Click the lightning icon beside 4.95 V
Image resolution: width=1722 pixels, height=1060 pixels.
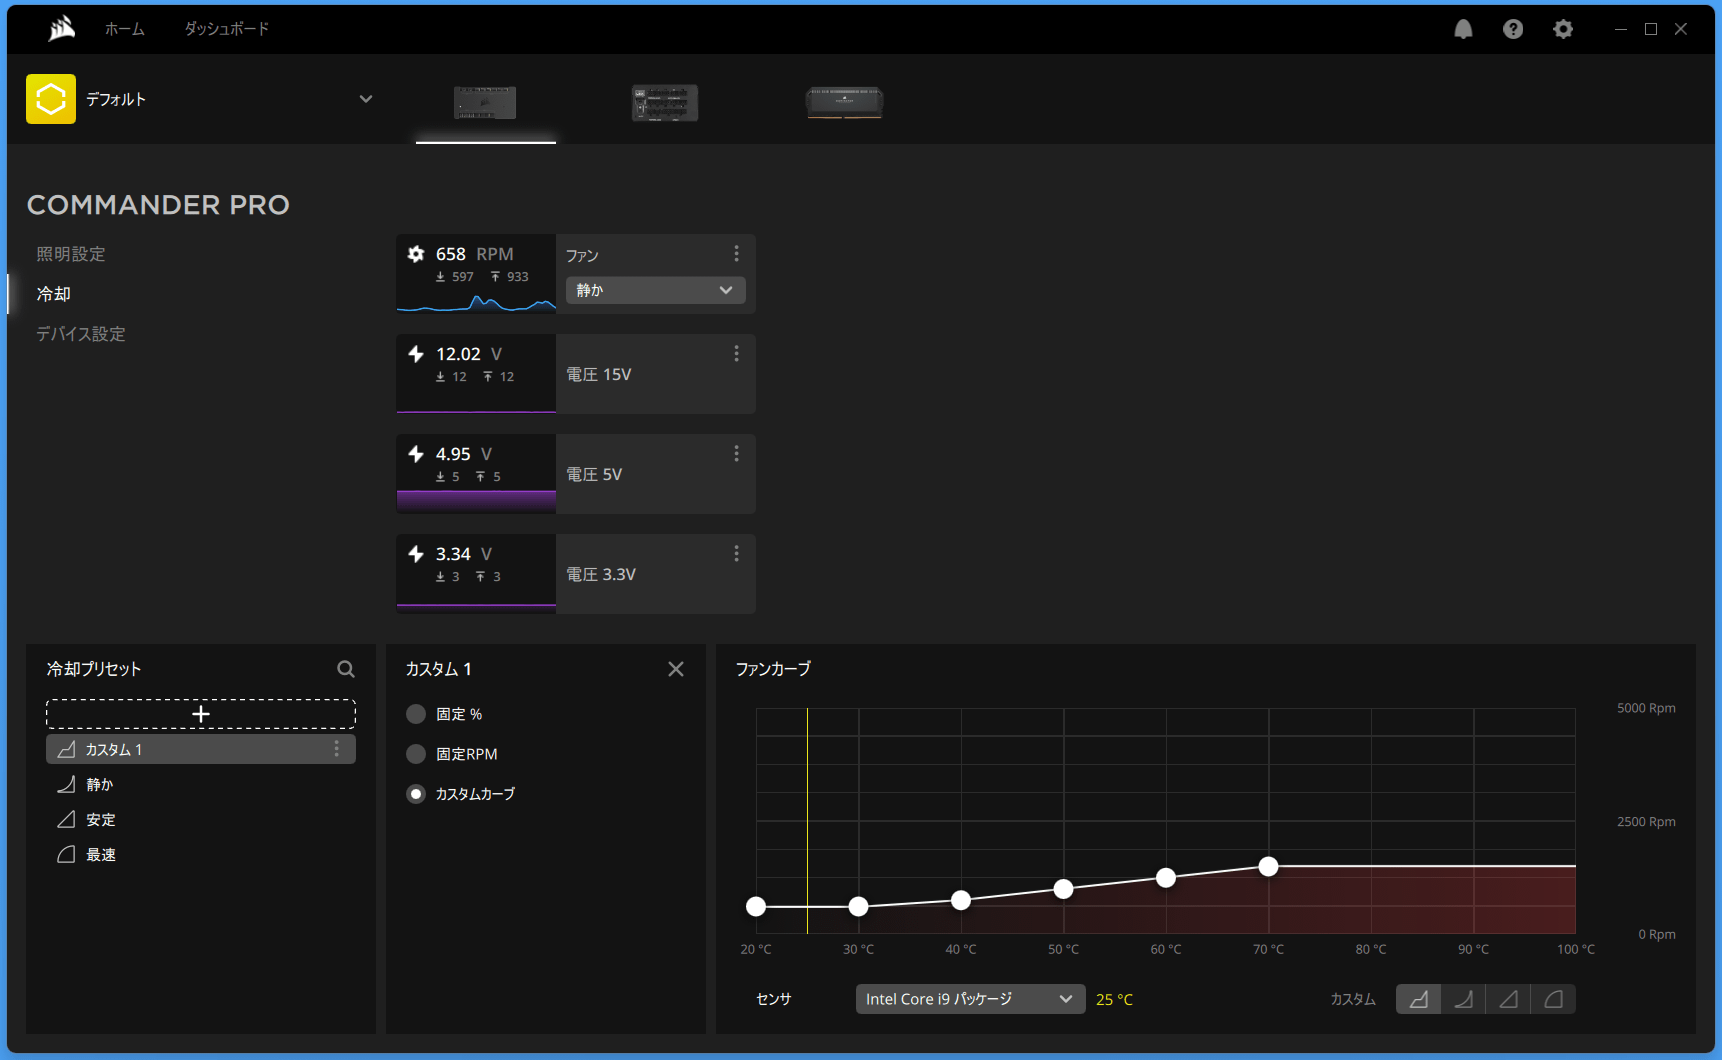click(416, 454)
